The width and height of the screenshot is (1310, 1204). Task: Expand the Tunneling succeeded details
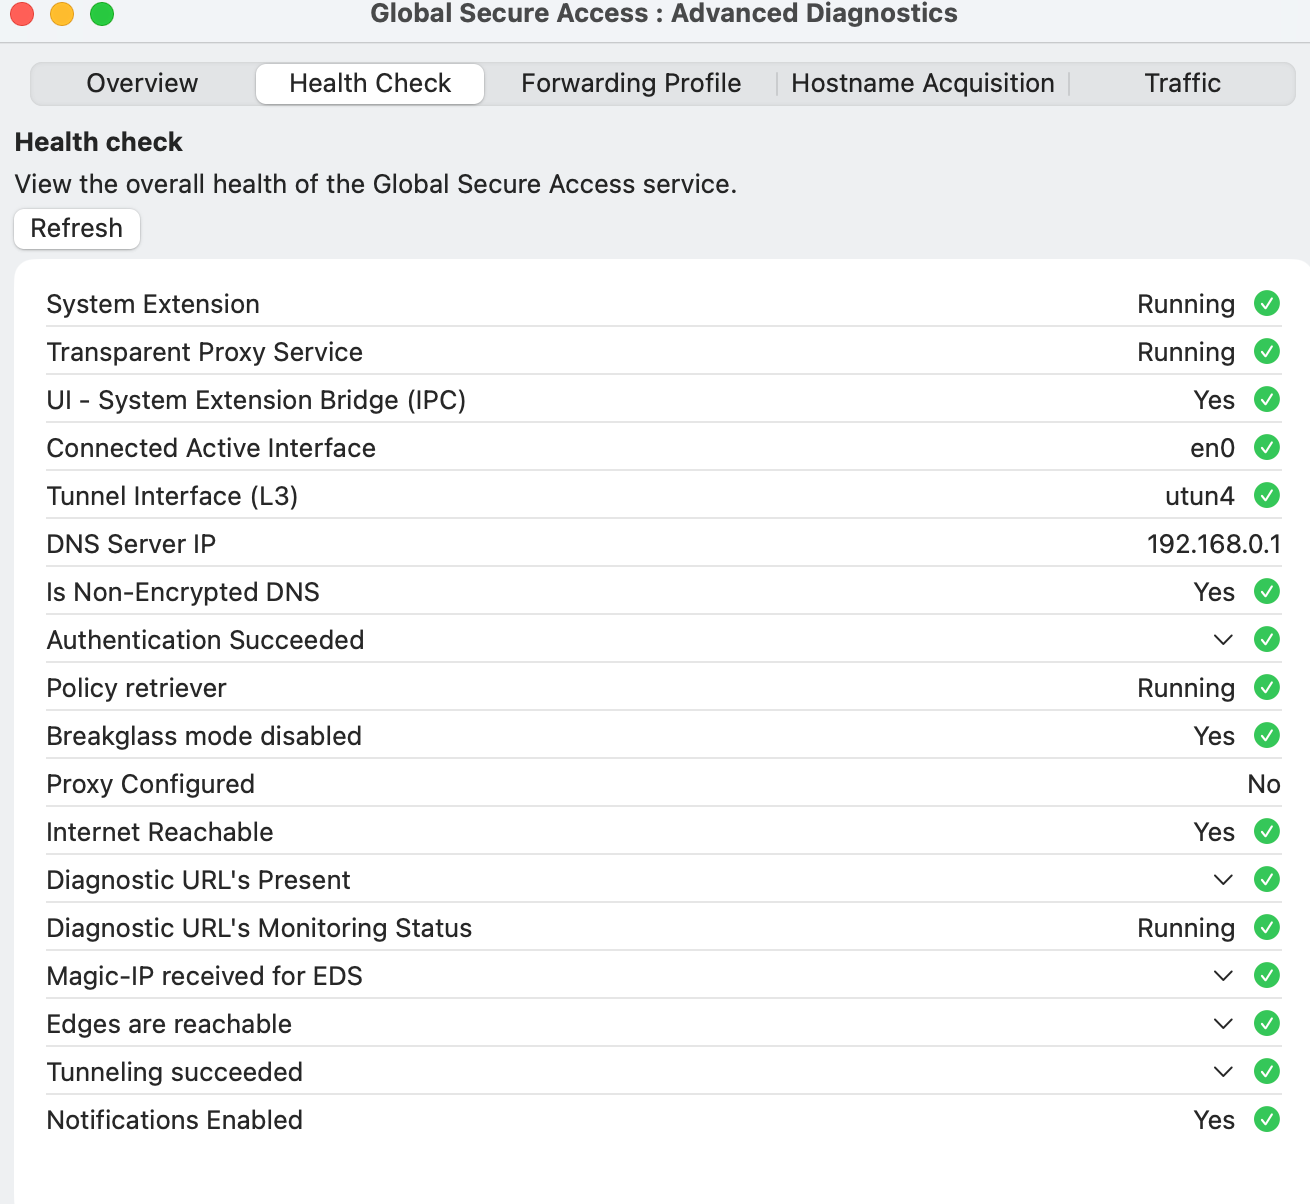(x=1223, y=1072)
